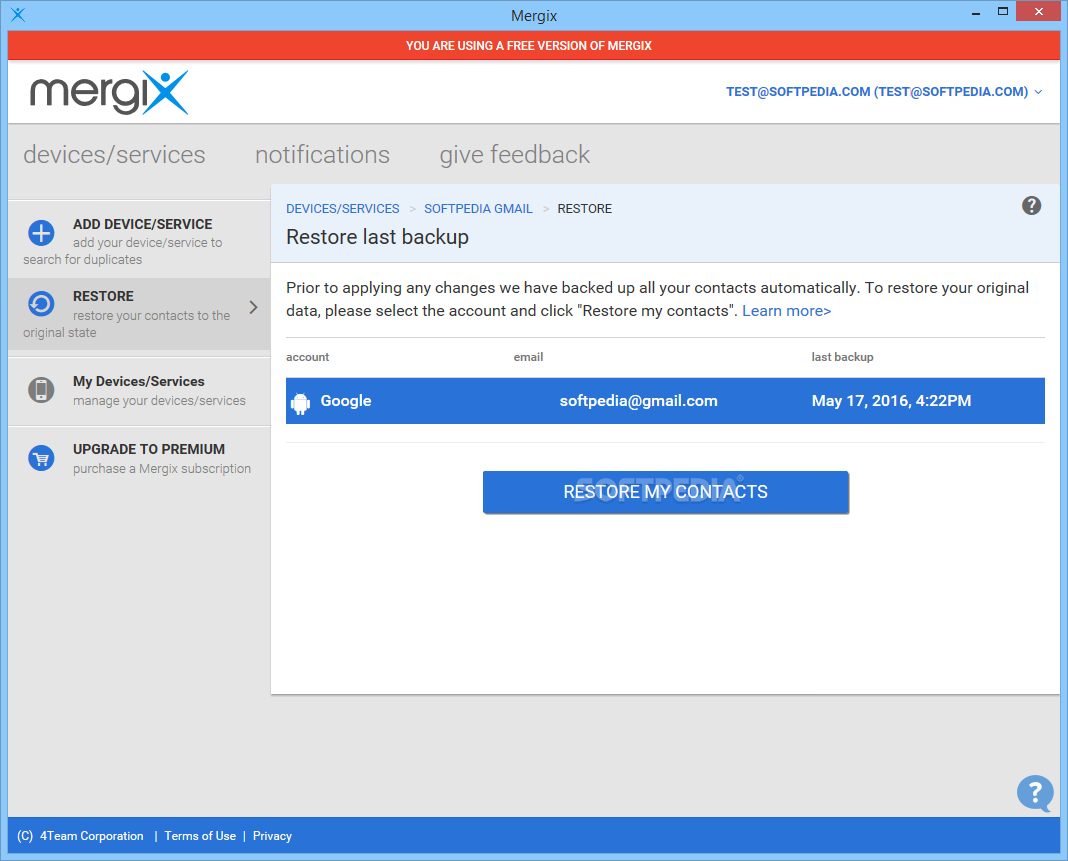This screenshot has height=861, width=1068.
Task: Click the May 17, 2016, 4:22PM backup date
Action: click(x=891, y=401)
